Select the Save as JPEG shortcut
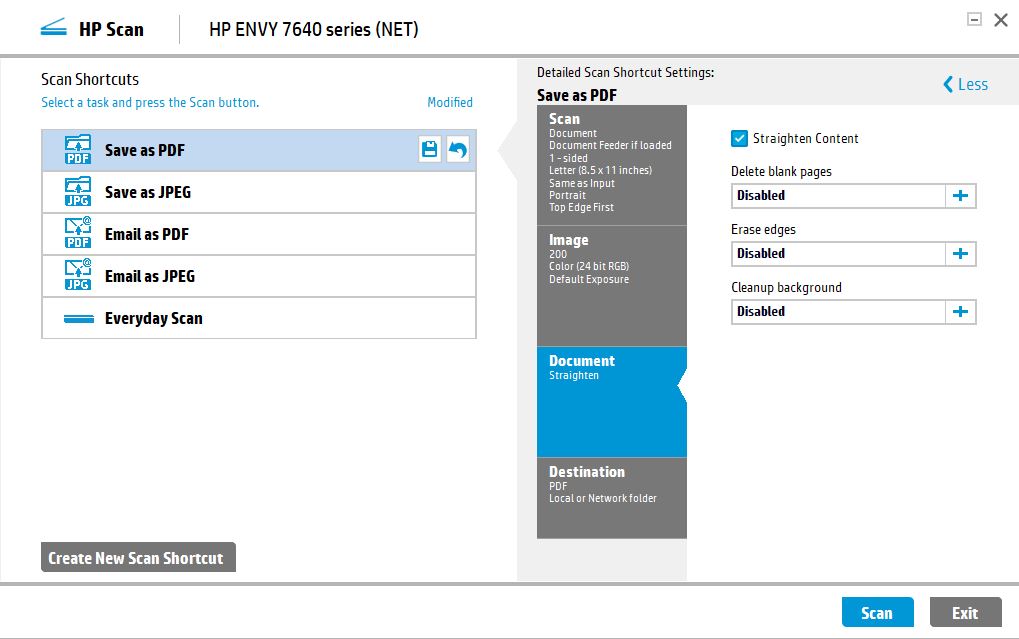The width and height of the screenshot is (1019, 639). [x=259, y=192]
